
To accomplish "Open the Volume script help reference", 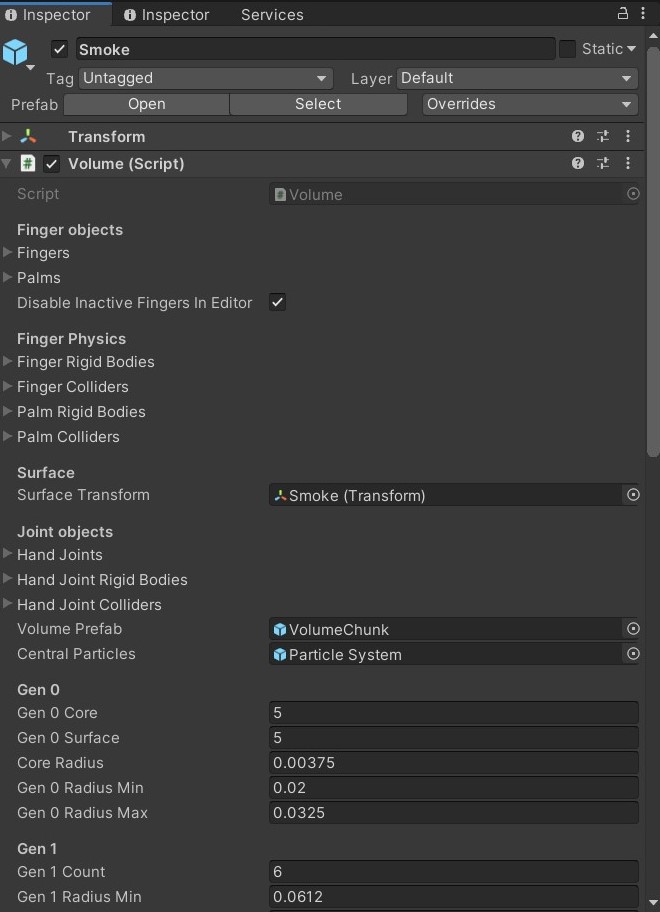I will 578,163.
